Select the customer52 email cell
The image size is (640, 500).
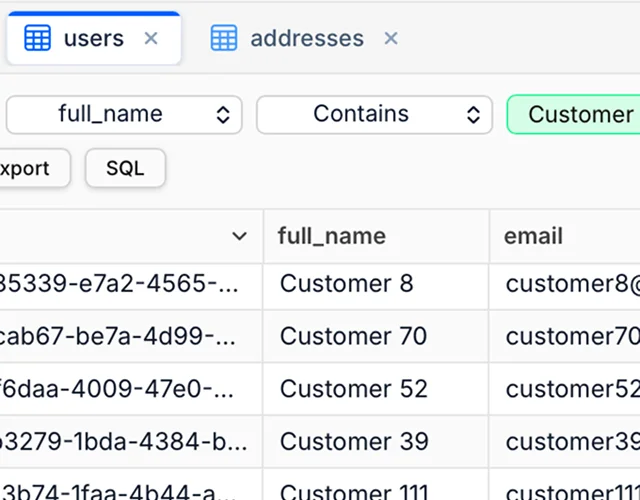tap(565, 389)
